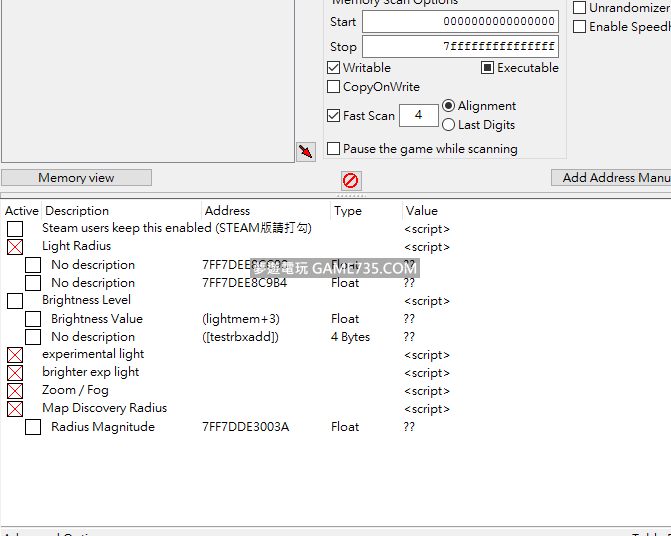Toggle the Executable checkbox
Image resolution: width=671 pixels, height=536 pixels.
[x=488, y=68]
